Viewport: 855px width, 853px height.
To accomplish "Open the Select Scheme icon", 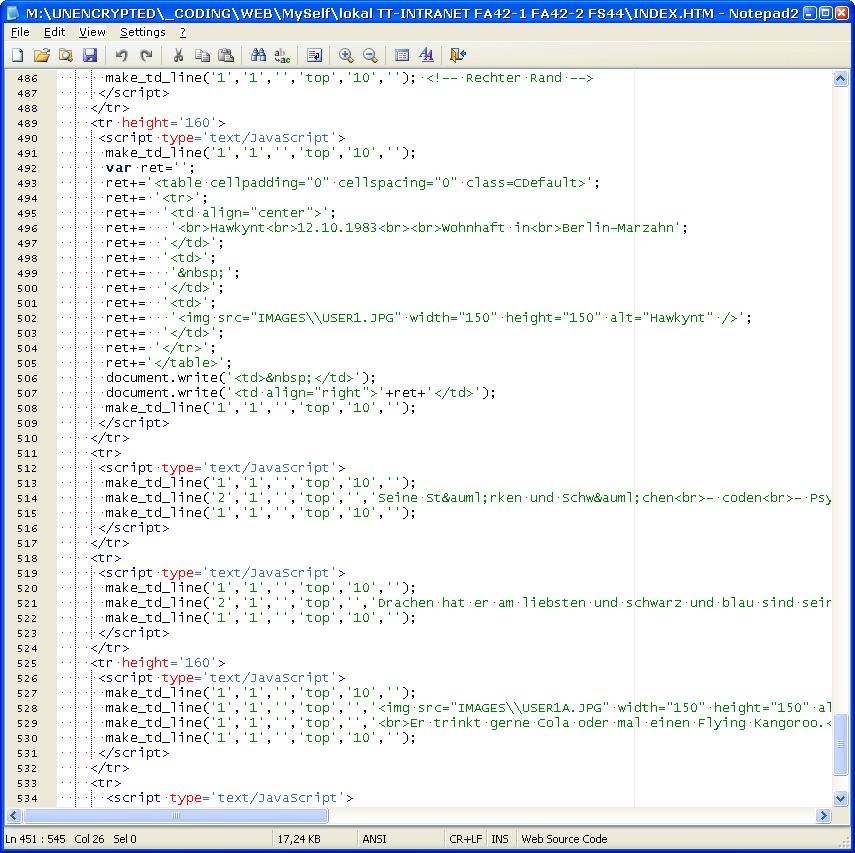I will [402, 55].
